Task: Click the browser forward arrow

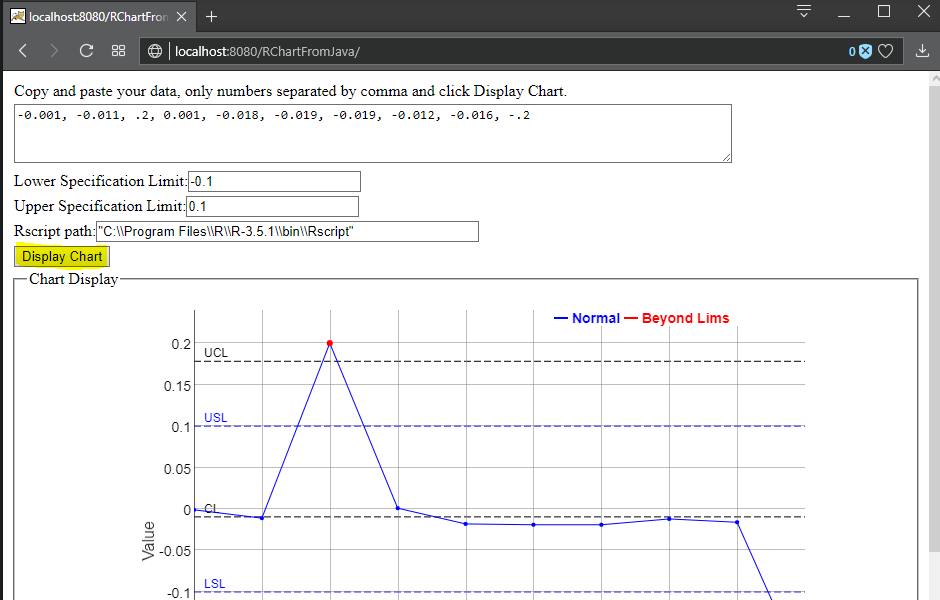Action: click(54, 51)
